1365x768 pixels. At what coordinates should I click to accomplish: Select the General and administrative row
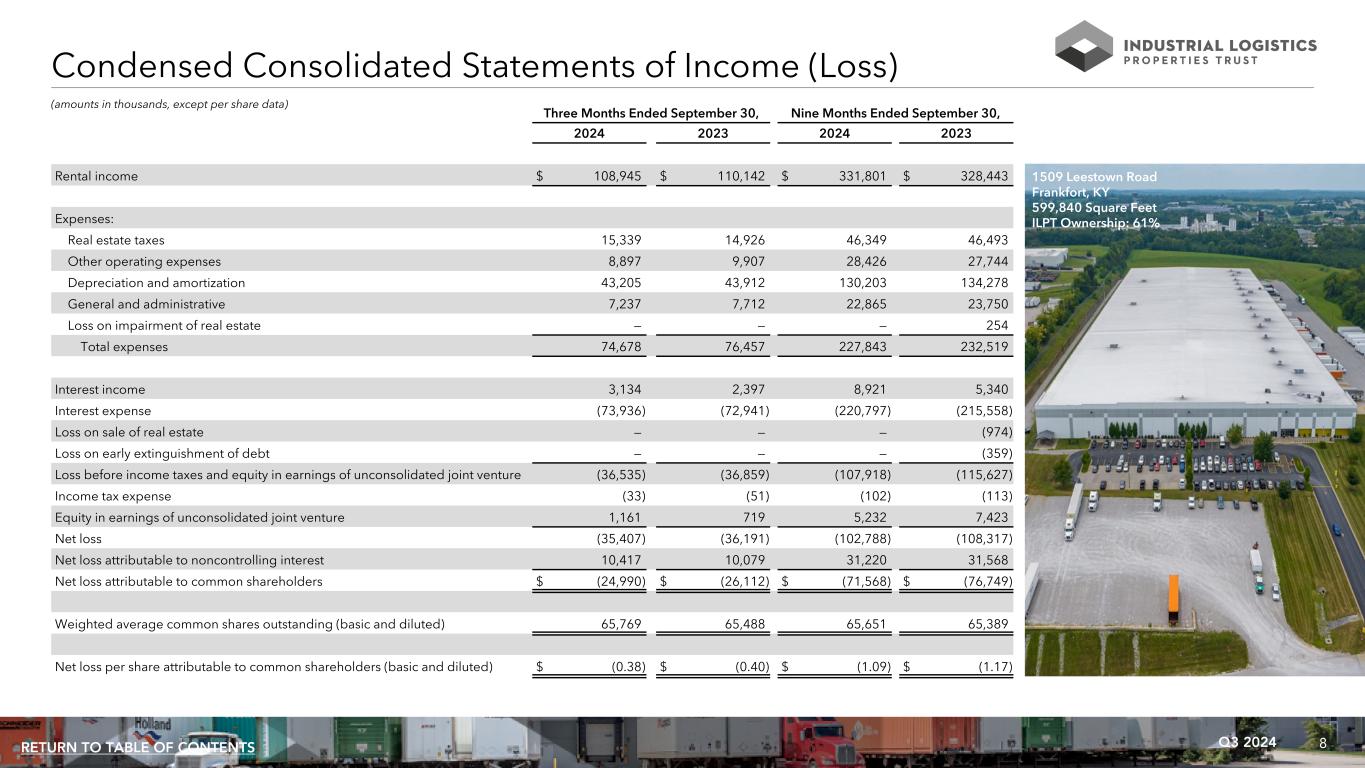tap(146, 304)
